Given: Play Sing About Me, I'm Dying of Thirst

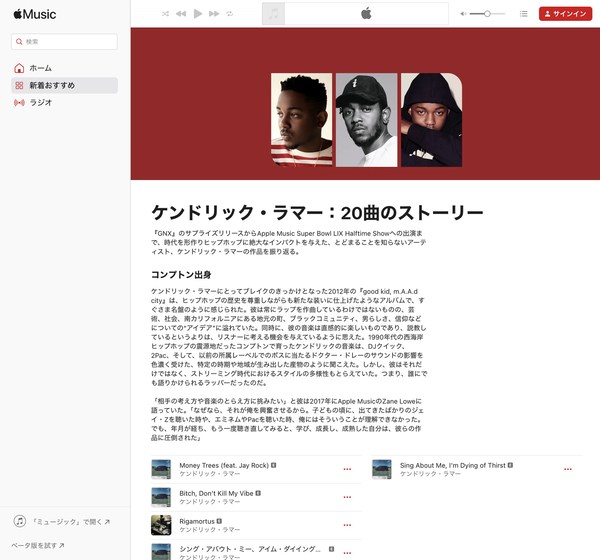Looking at the screenshot, I should pos(453,465).
